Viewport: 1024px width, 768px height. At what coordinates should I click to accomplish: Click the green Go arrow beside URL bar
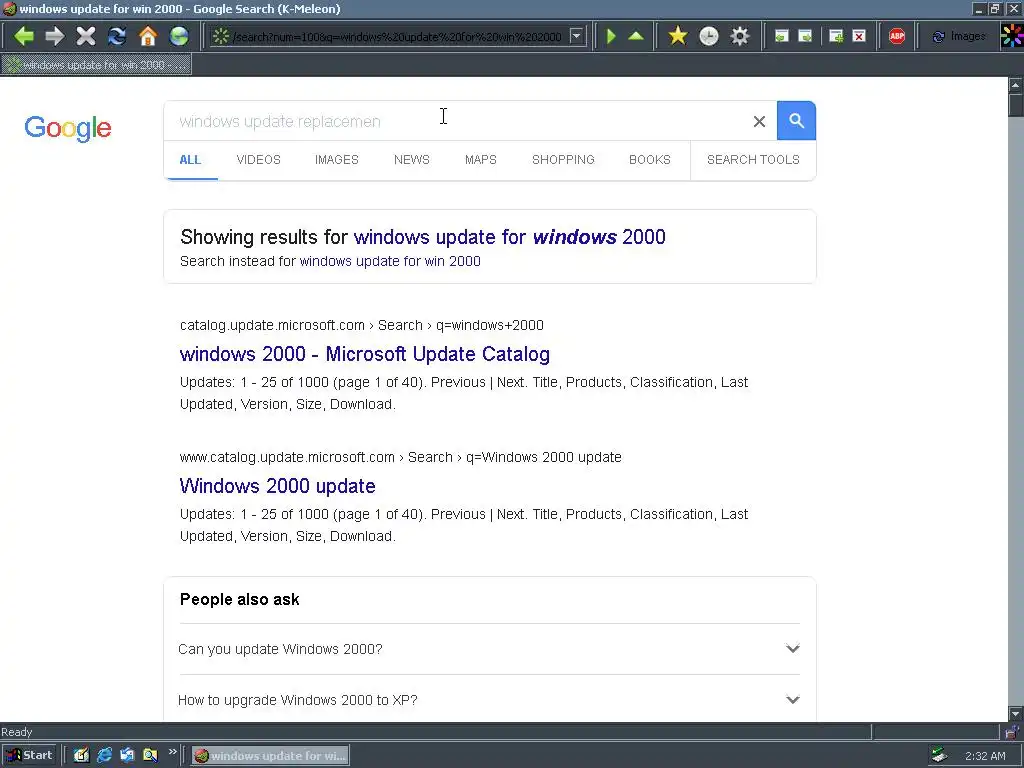tap(611, 36)
